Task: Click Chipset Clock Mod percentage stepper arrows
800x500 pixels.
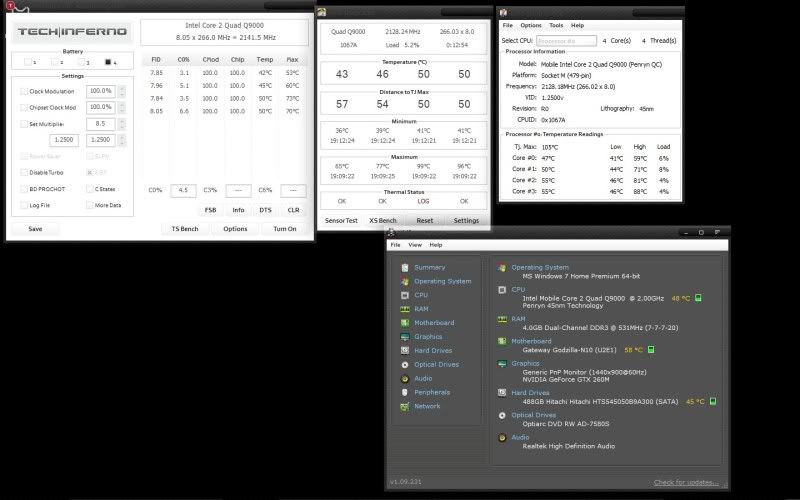Action: pyautogui.click(x=121, y=108)
